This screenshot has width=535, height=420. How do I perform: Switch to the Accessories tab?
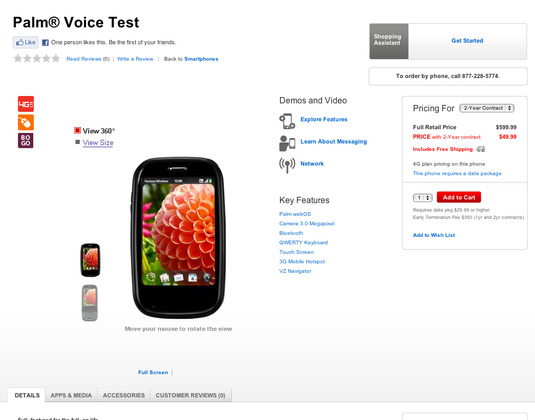[124, 395]
